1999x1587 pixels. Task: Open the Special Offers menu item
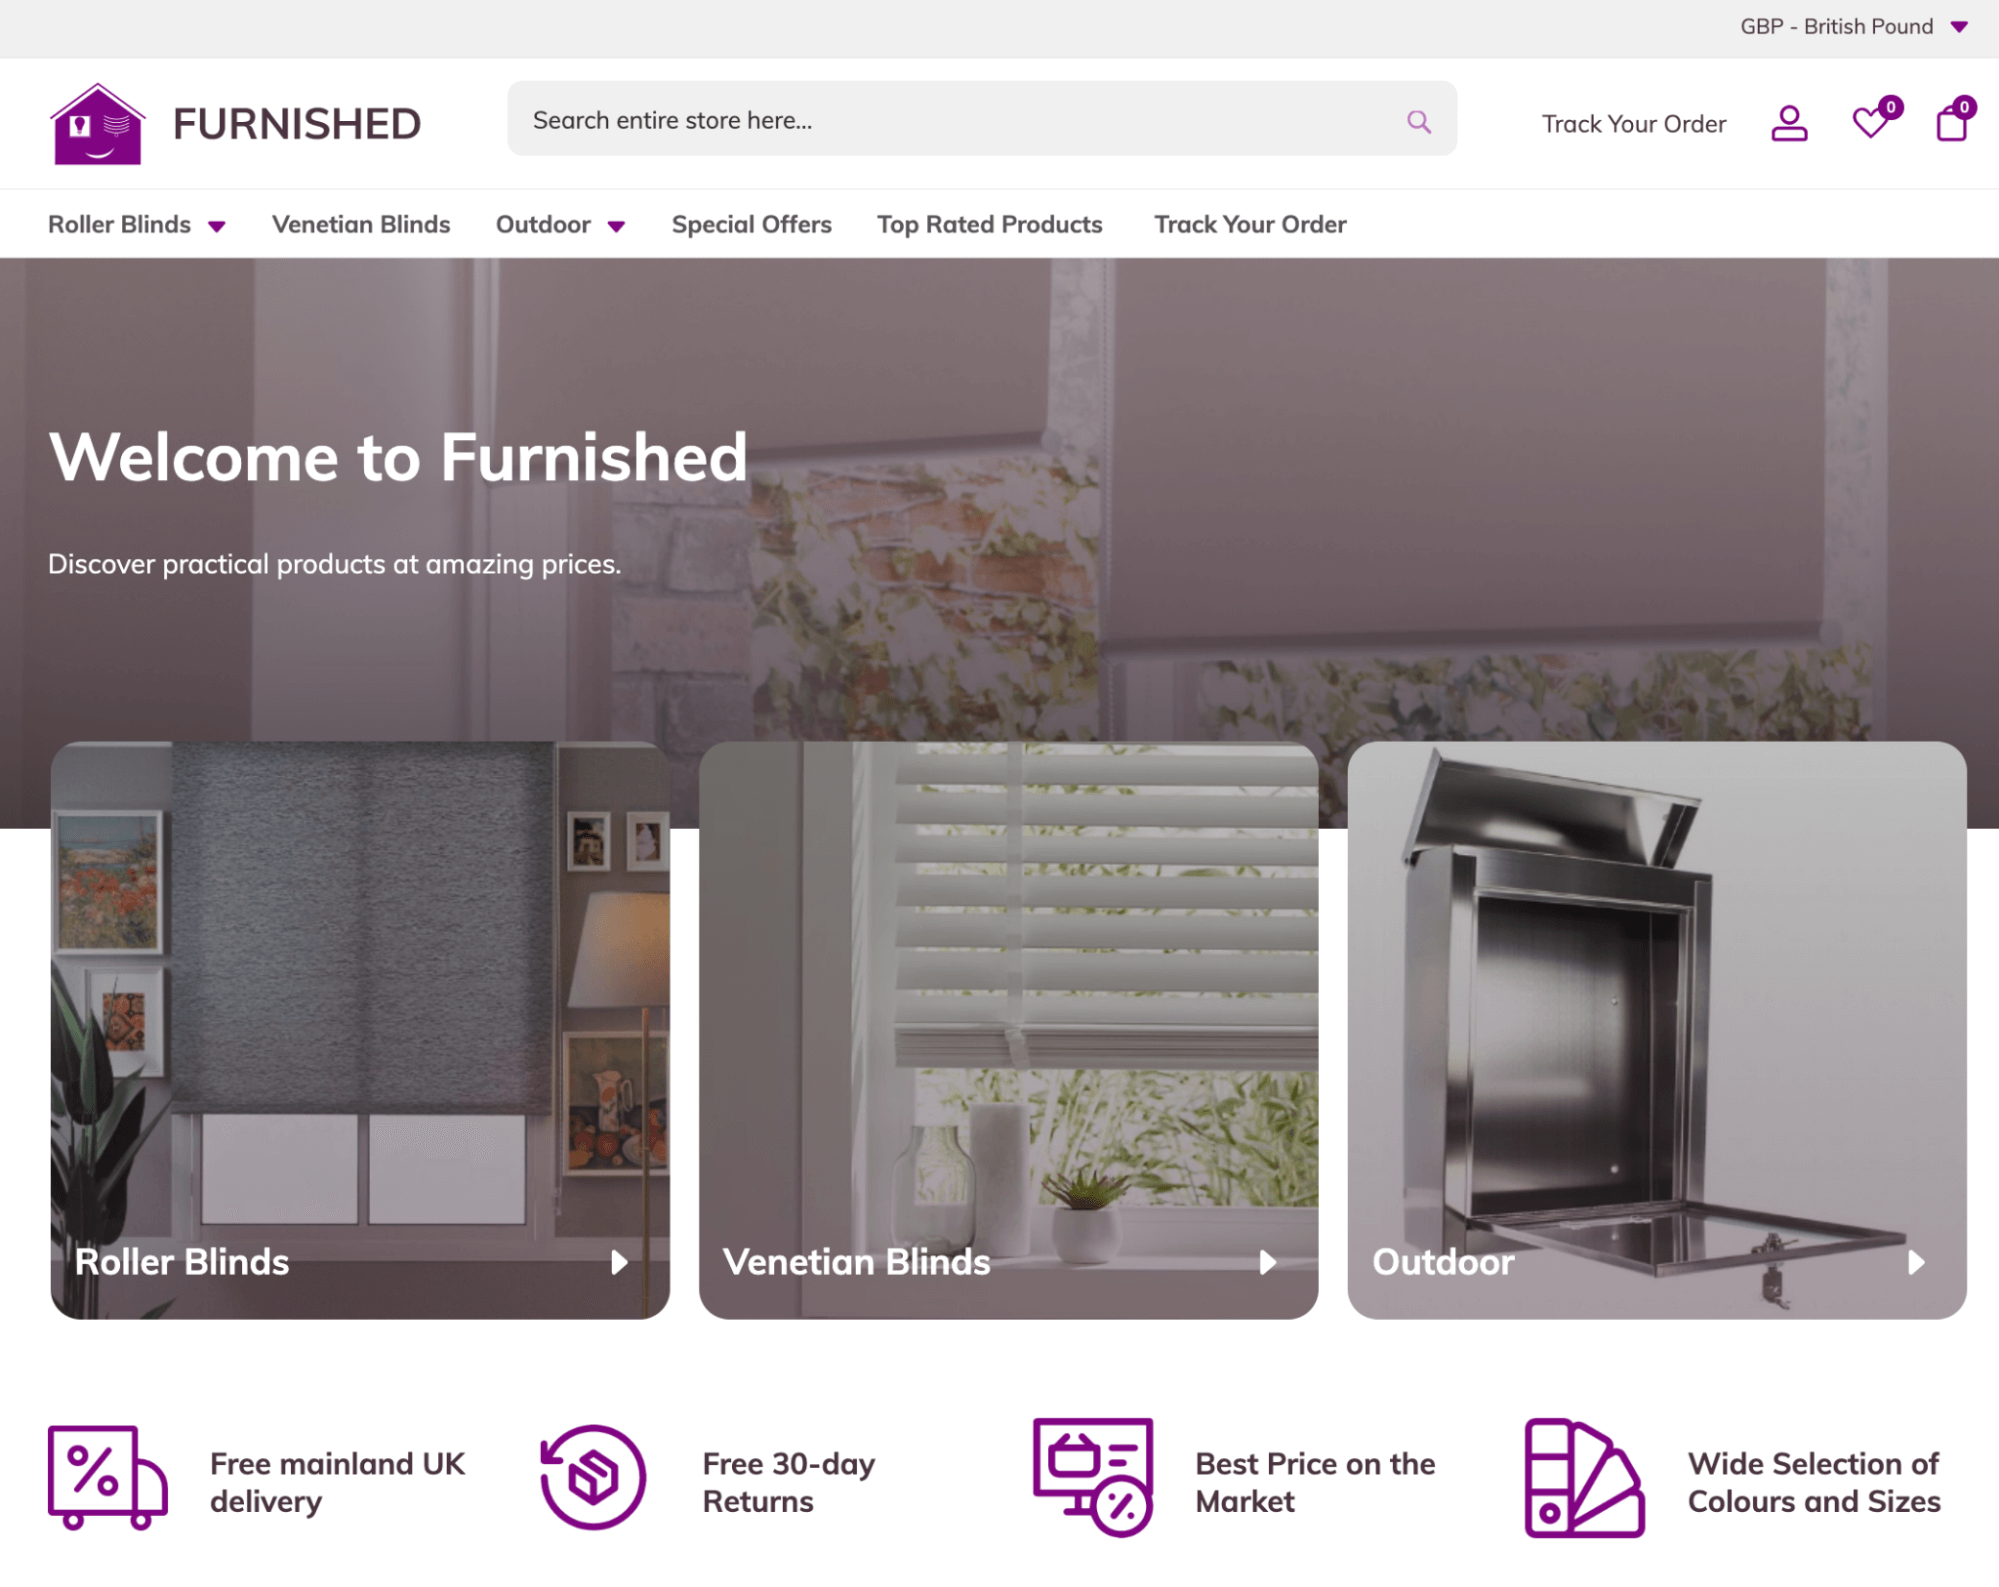(751, 225)
